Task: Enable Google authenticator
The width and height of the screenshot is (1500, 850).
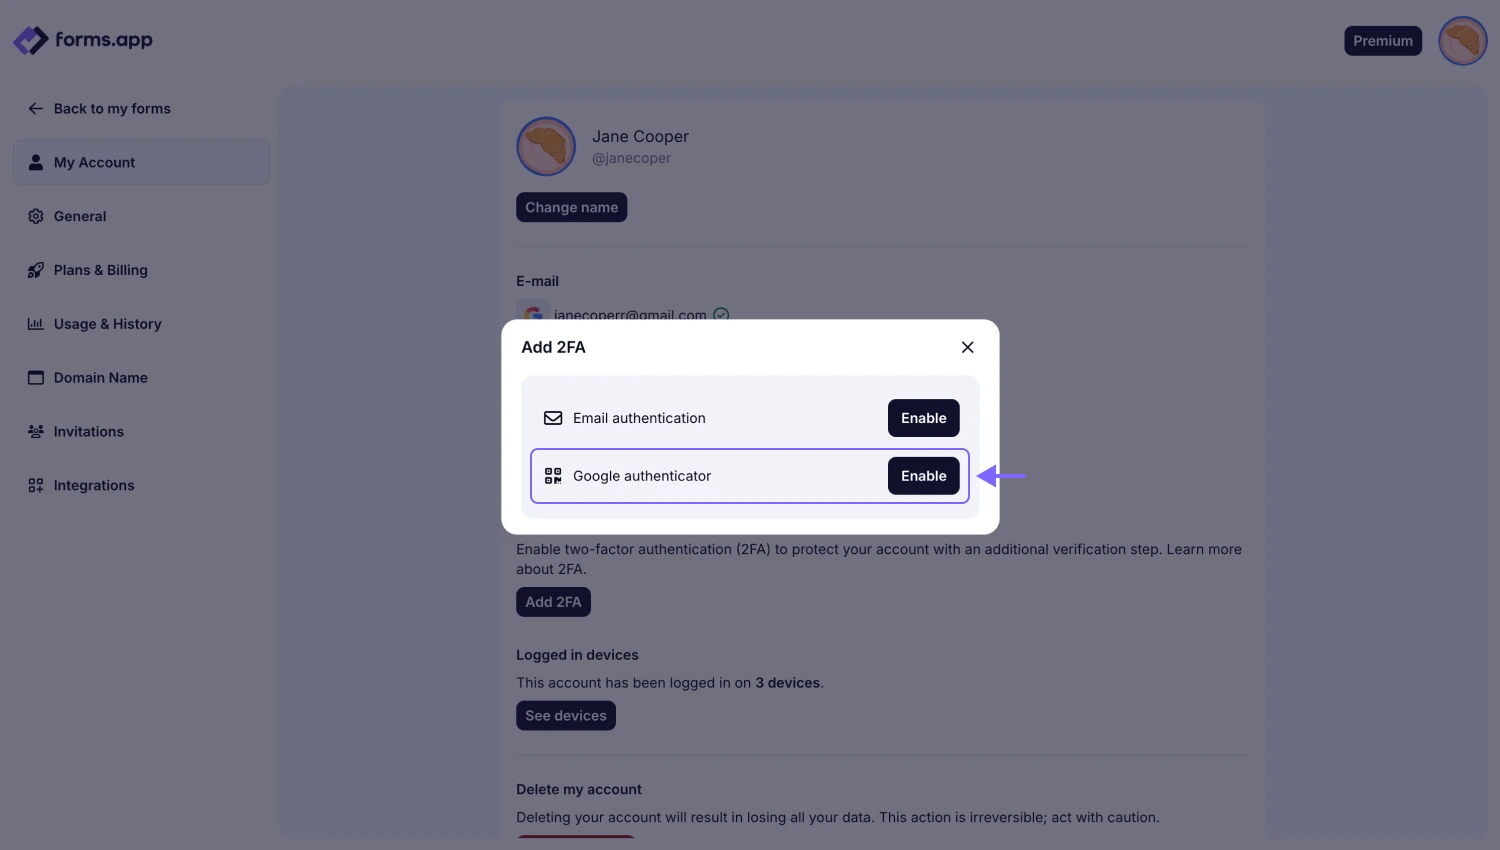Action: [923, 476]
